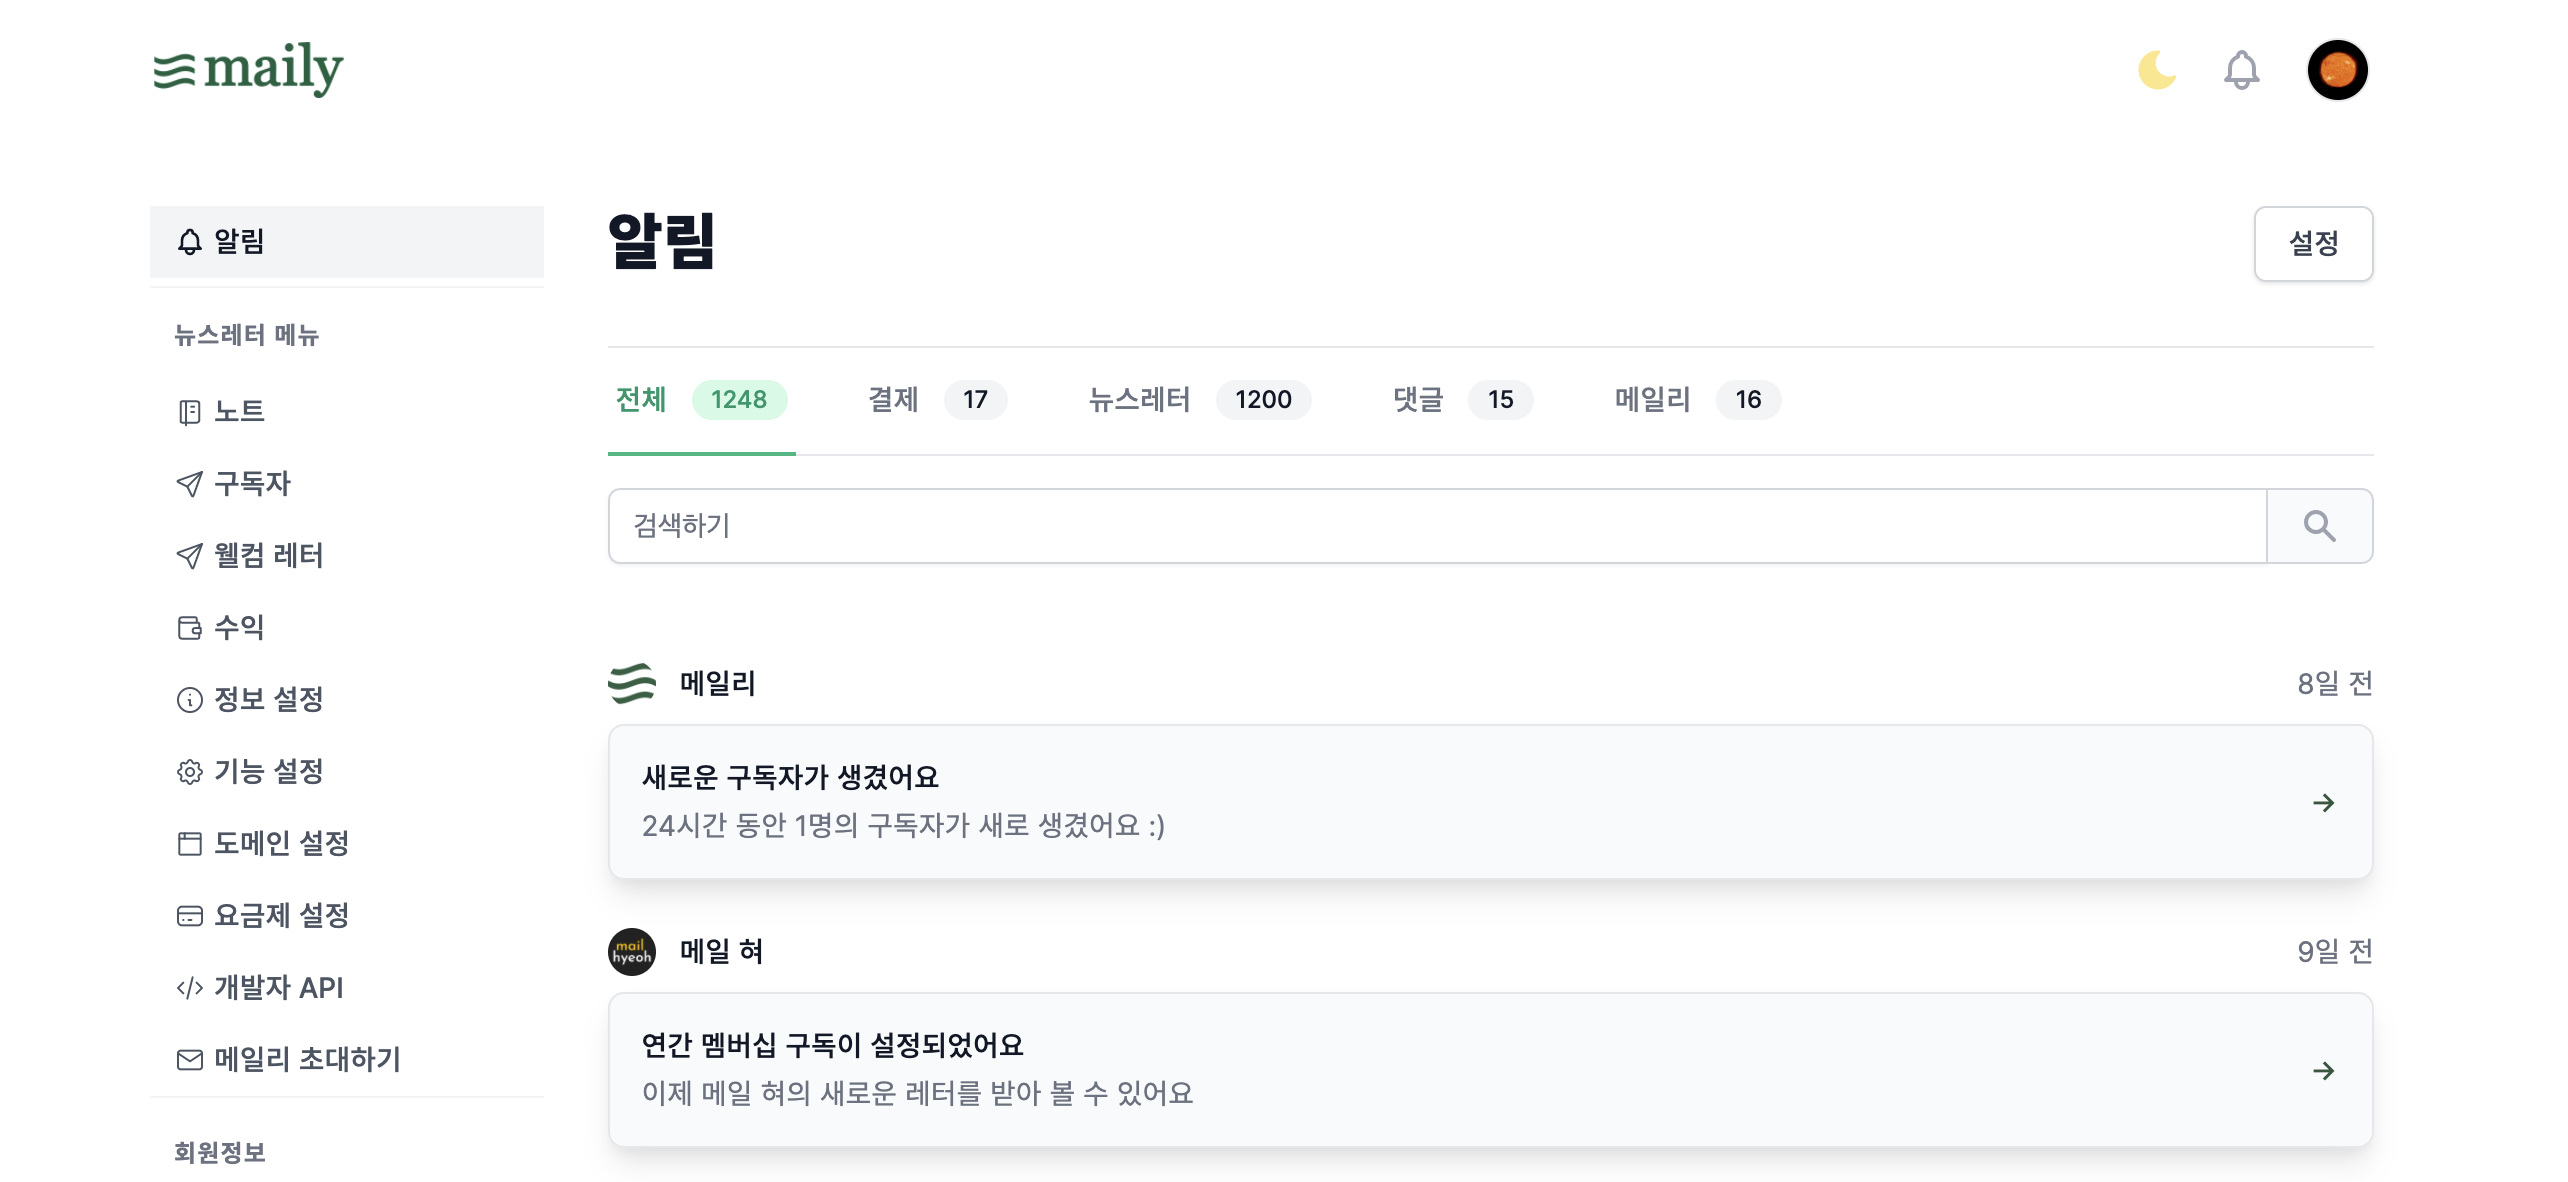Click the search magnifier icon

click(x=2319, y=525)
